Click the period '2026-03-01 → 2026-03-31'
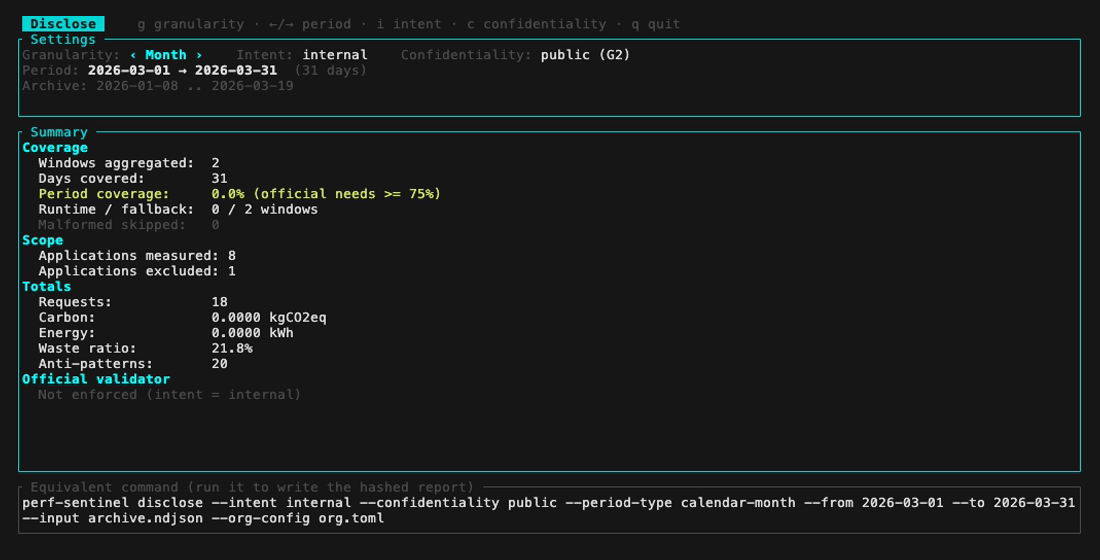The image size is (1100, 560). tap(182, 70)
